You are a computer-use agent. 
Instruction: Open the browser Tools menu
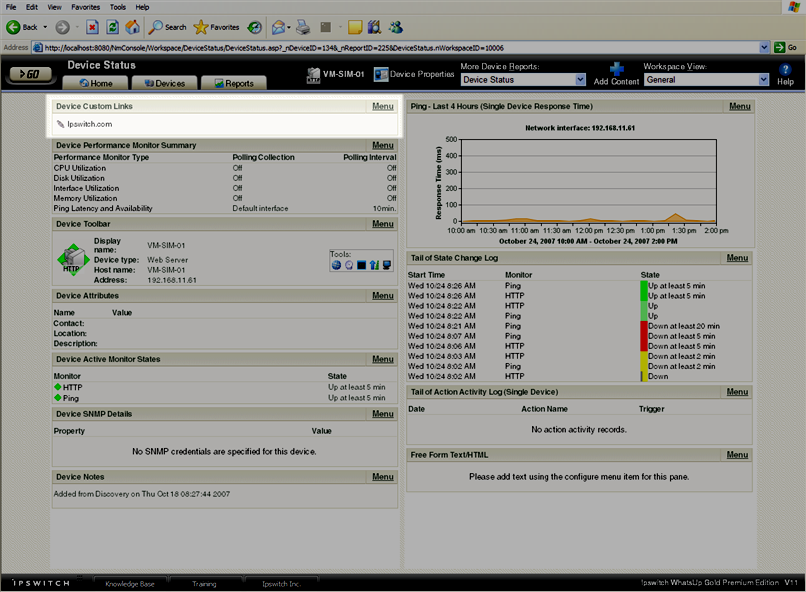(118, 6)
